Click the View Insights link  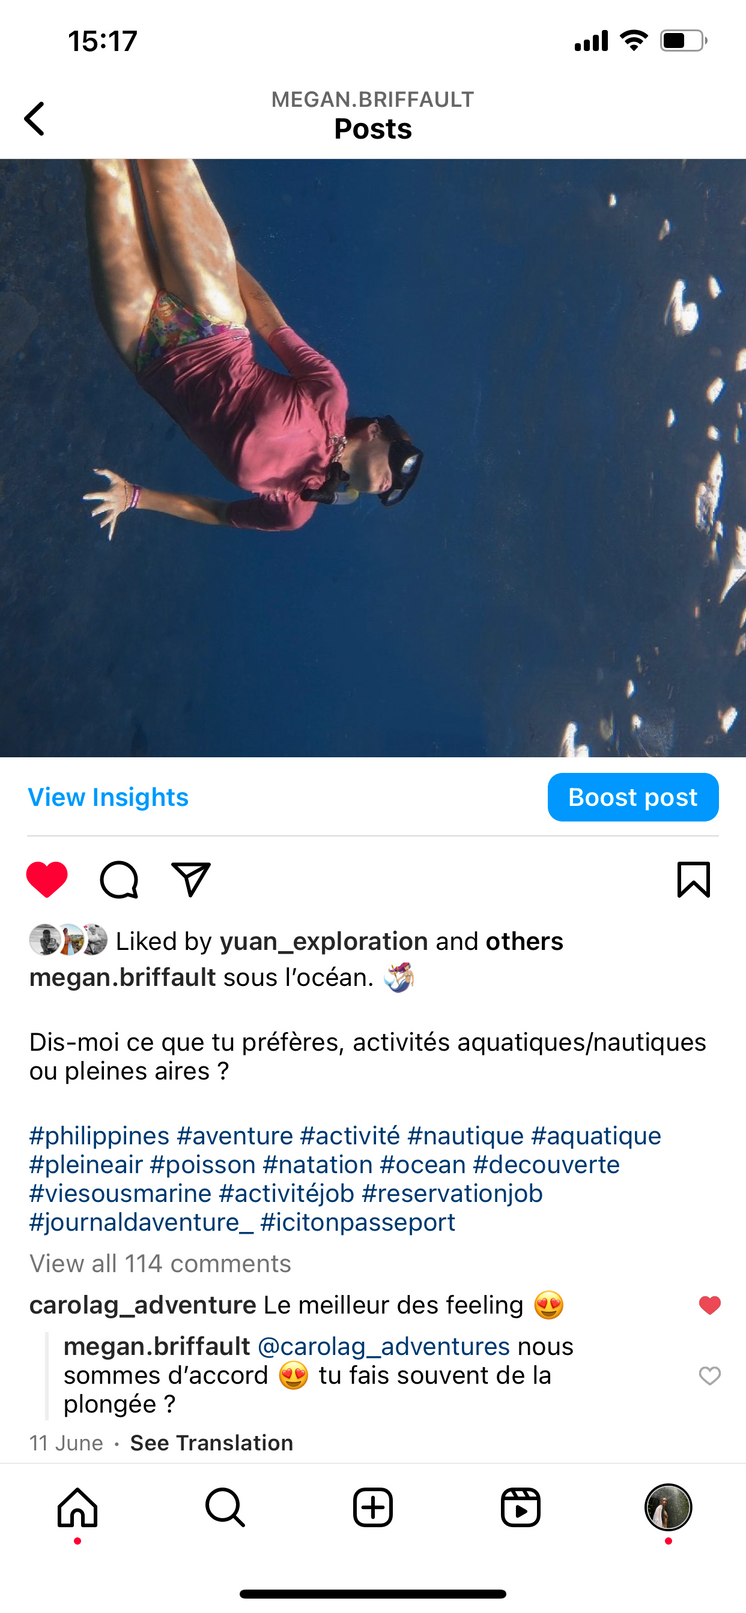click(x=108, y=797)
